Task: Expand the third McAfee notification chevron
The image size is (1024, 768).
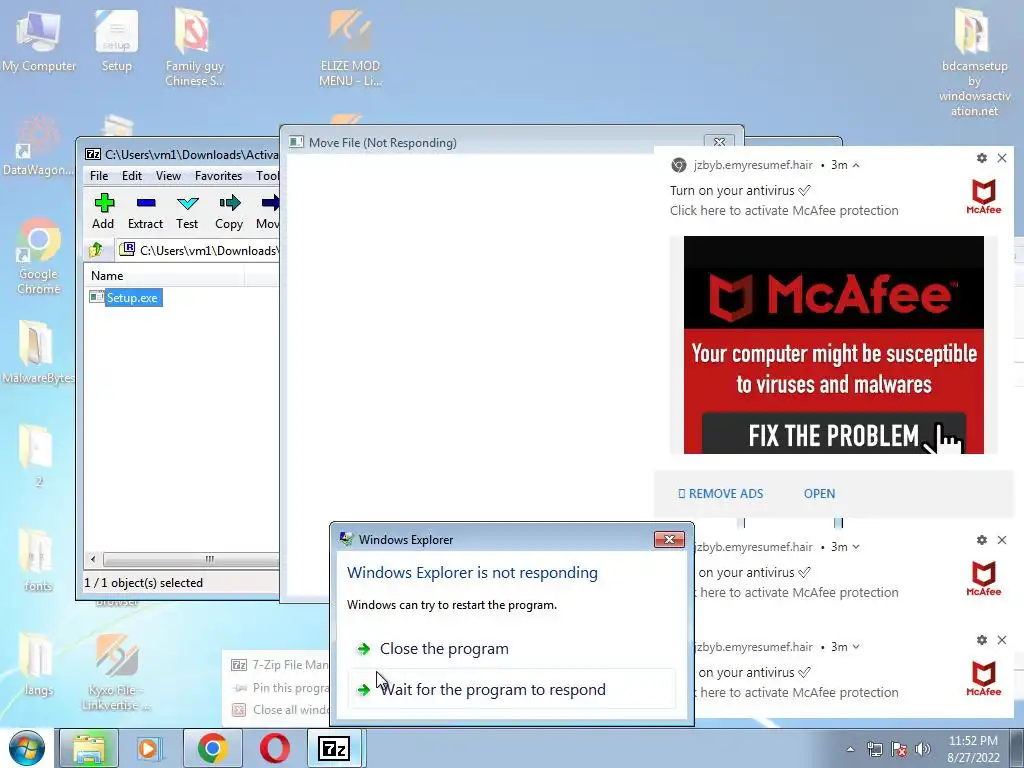Action: point(856,647)
